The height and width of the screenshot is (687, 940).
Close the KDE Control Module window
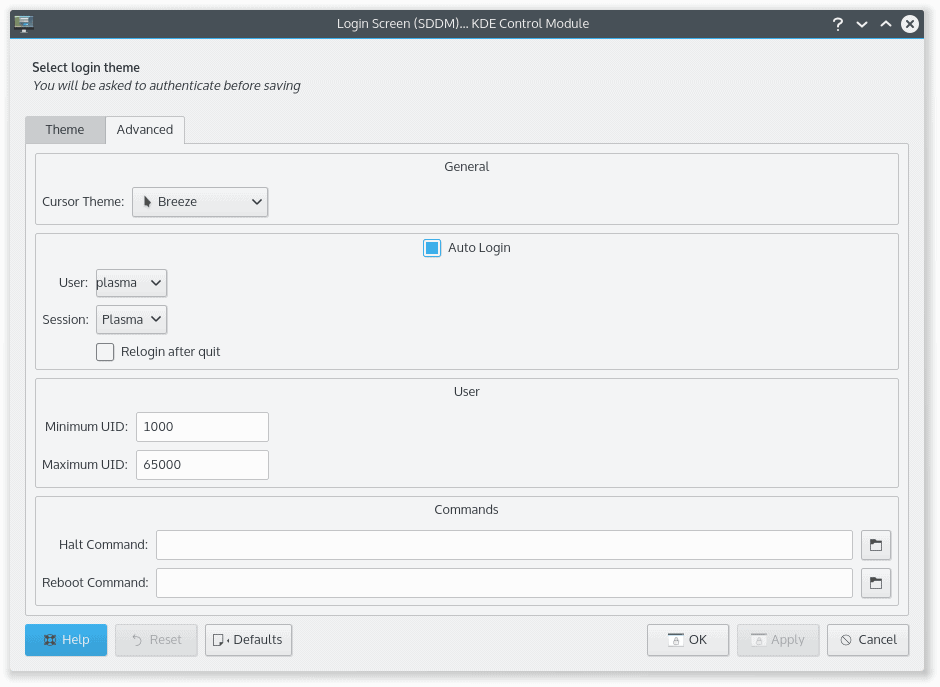pyautogui.click(x=909, y=24)
